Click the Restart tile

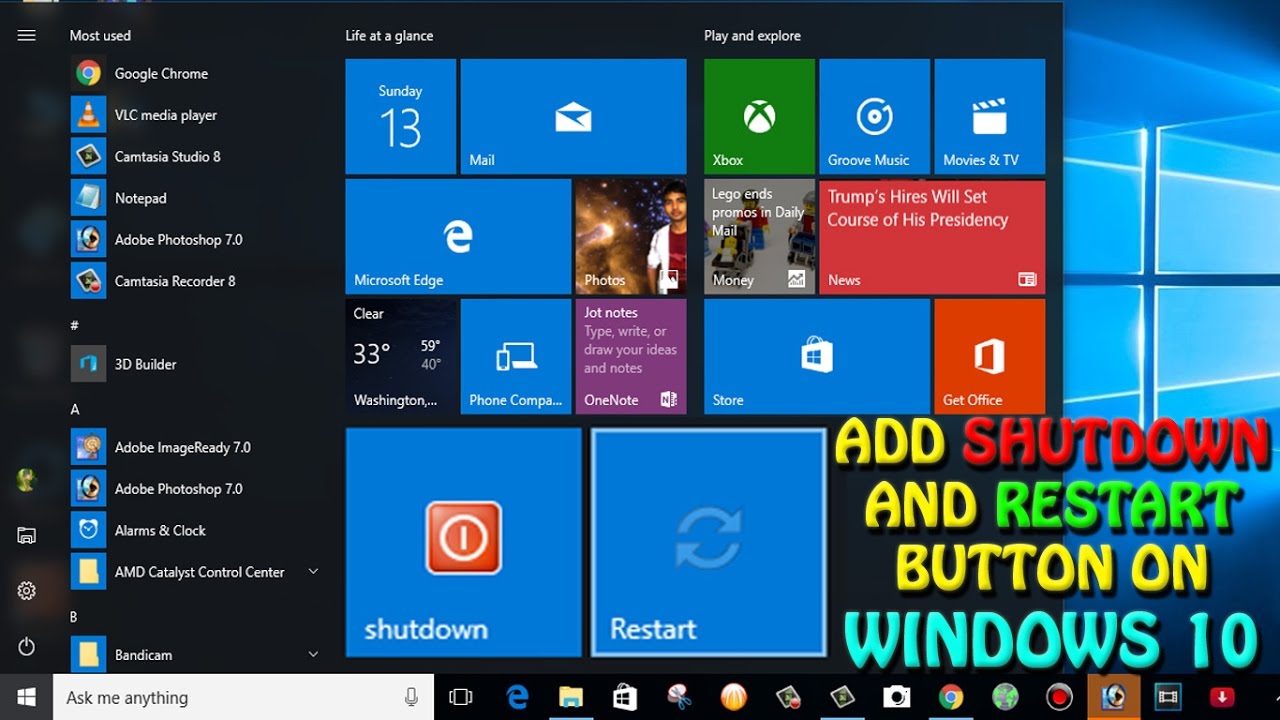coord(708,542)
